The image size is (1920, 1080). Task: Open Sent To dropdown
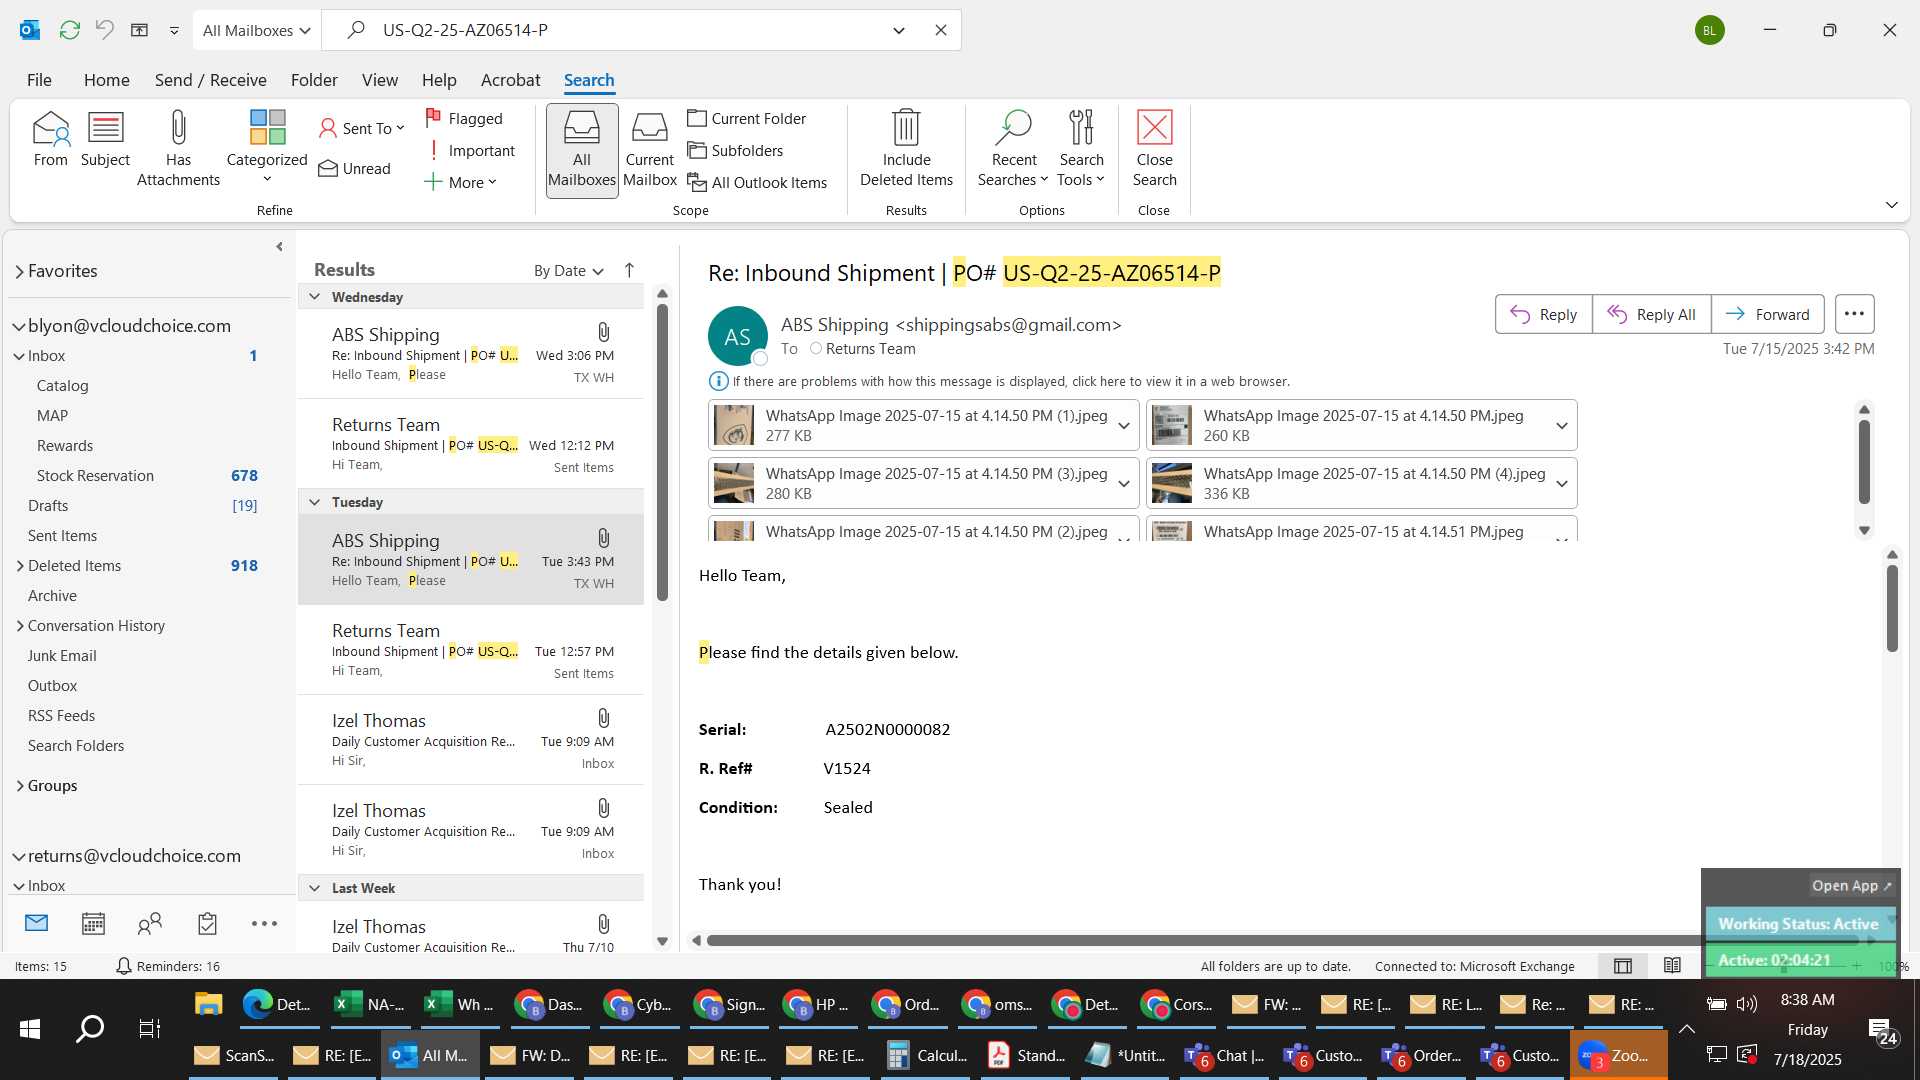tap(362, 128)
